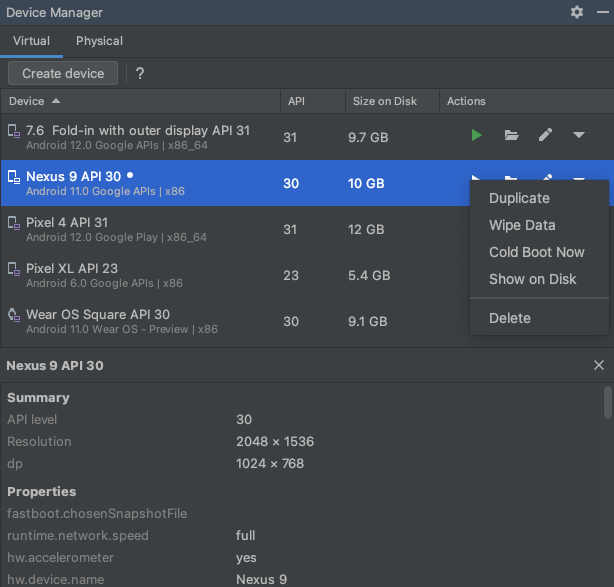Image resolution: width=614 pixels, height=587 pixels.
Task: Expand more actions for 7.6 Fold-in device
Action: pos(579,135)
